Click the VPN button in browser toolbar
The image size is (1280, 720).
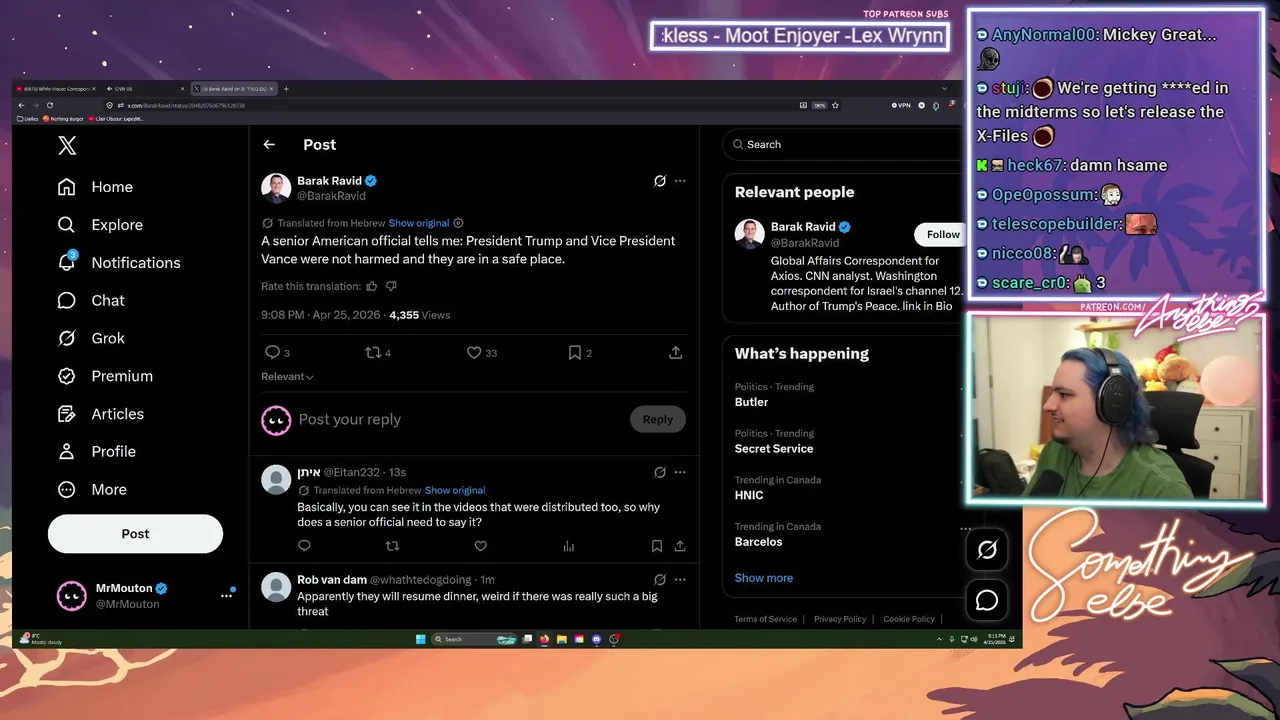click(x=901, y=105)
